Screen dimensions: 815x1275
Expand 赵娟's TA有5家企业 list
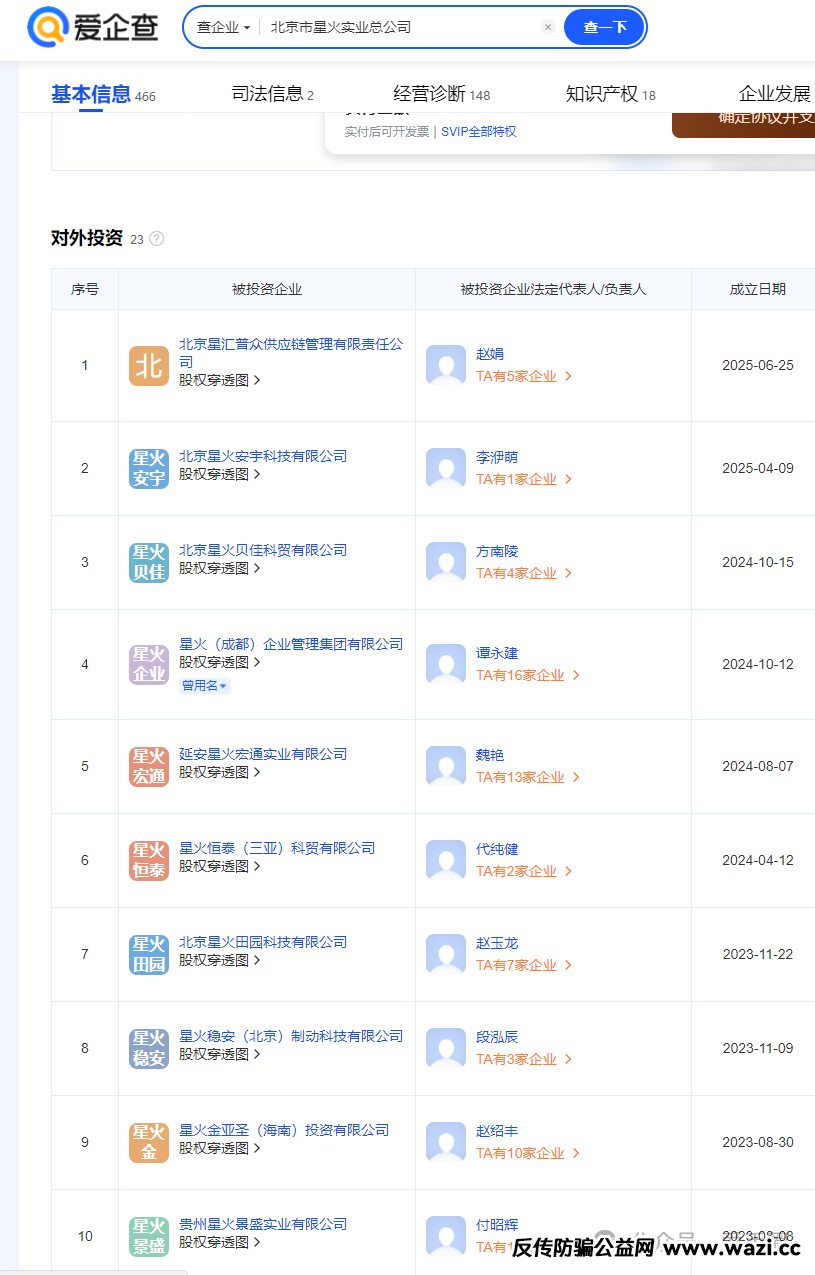pyautogui.click(x=524, y=377)
